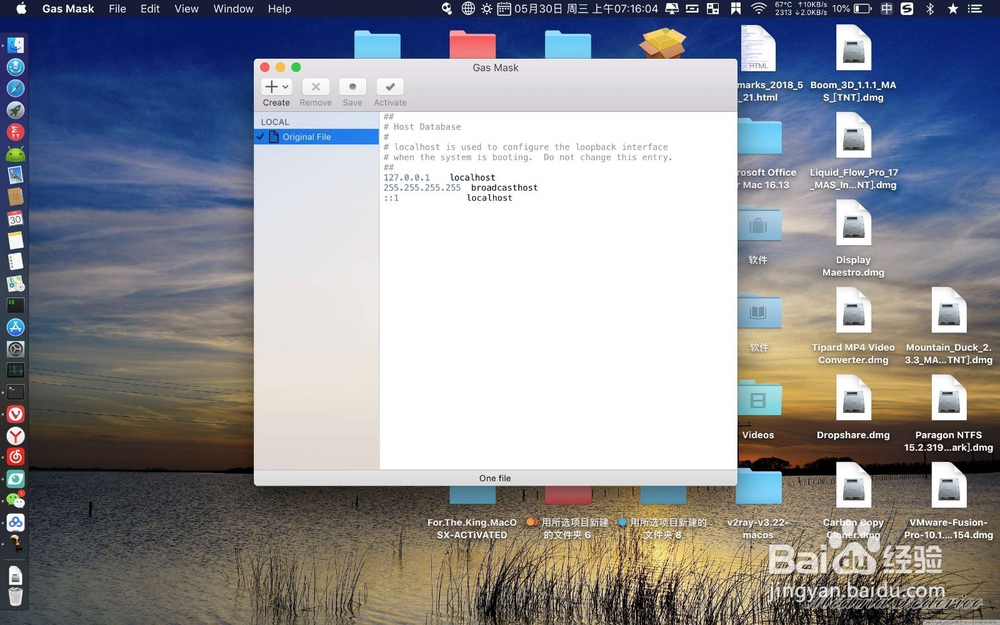Viewport: 1000px width, 625px height.
Task: Open the Window menu
Action: point(233,8)
